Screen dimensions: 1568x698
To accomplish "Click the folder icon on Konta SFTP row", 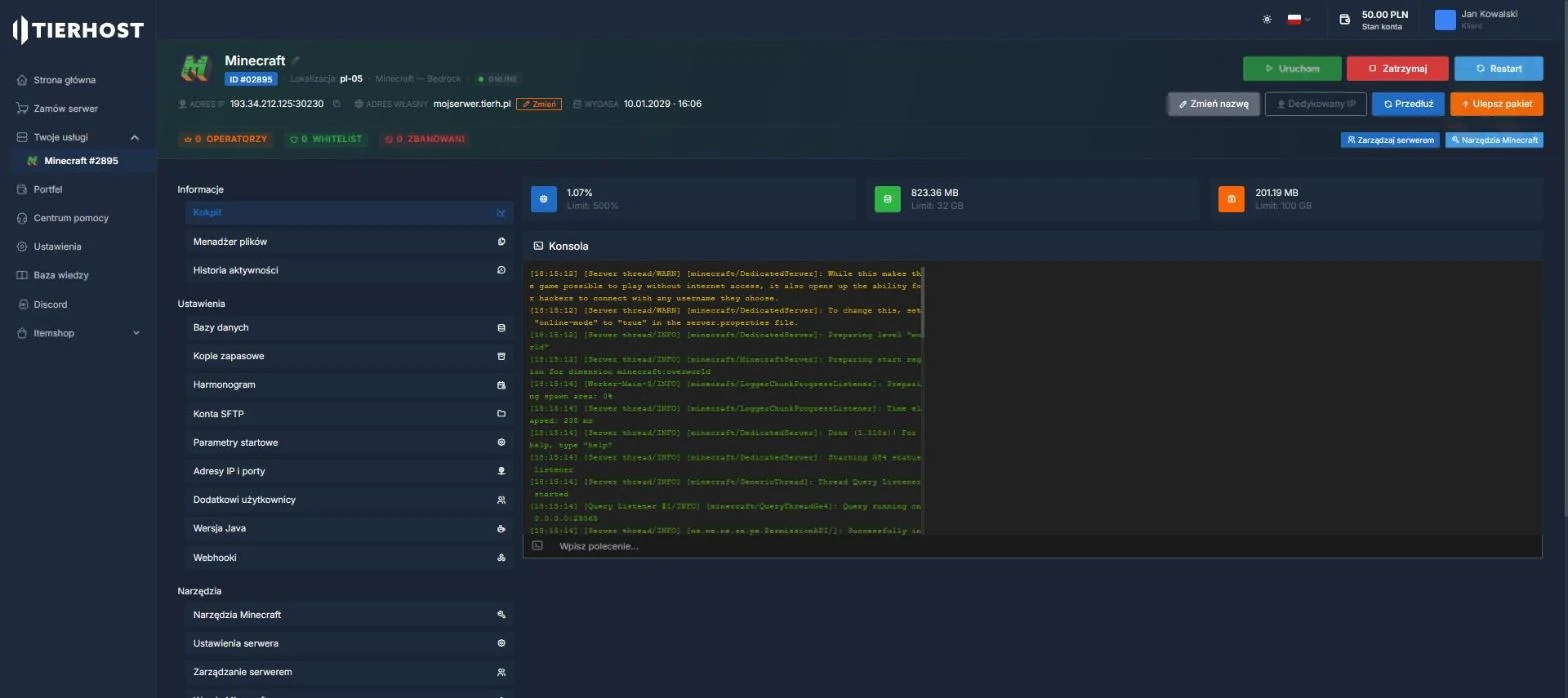I will point(501,414).
